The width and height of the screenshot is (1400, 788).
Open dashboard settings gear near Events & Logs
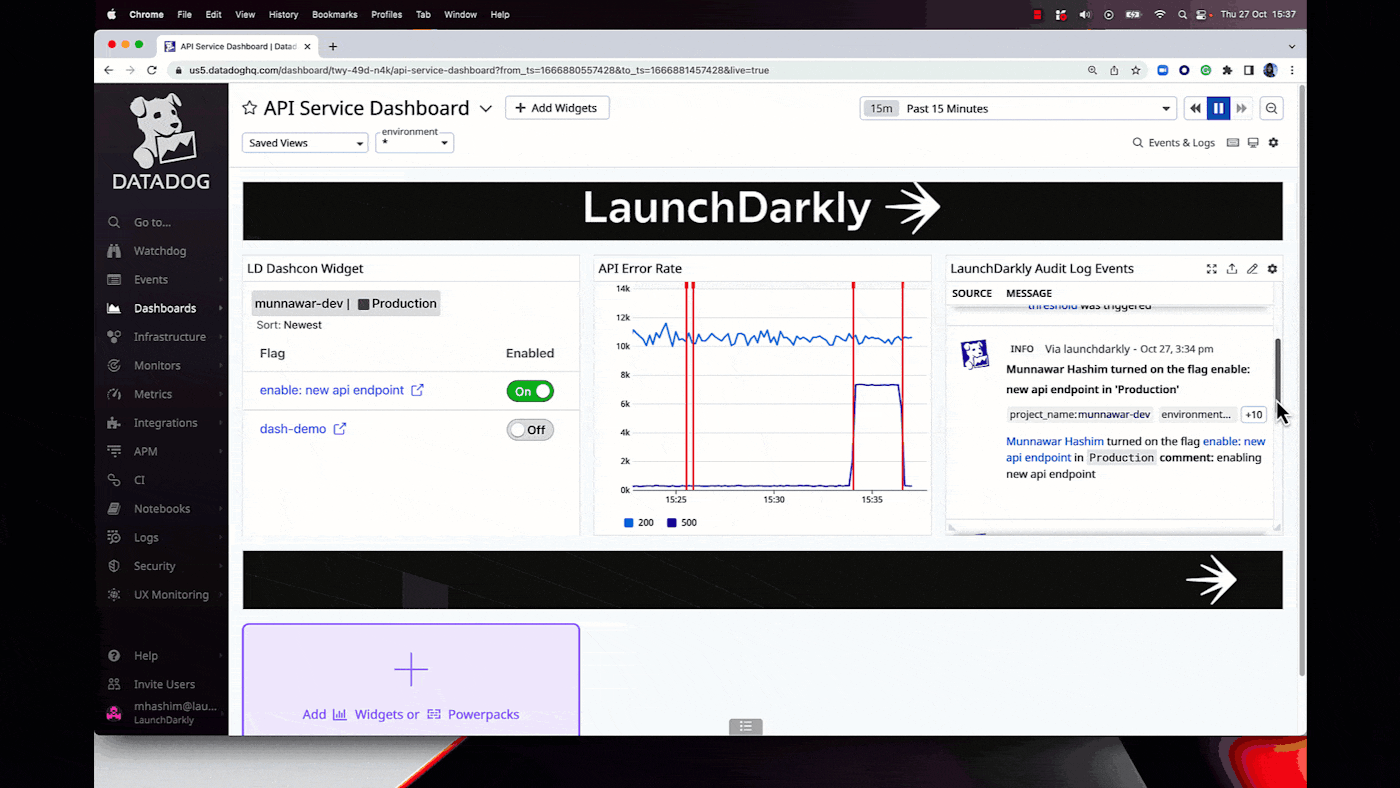pyautogui.click(x=1273, y=143)
